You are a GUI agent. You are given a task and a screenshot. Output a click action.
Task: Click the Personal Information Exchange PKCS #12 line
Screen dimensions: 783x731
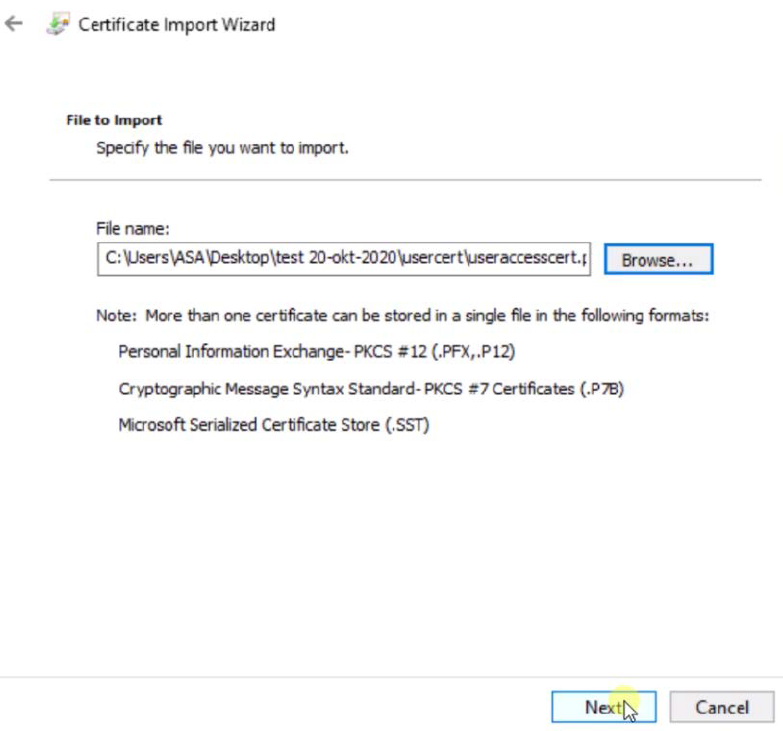point(316,352)
